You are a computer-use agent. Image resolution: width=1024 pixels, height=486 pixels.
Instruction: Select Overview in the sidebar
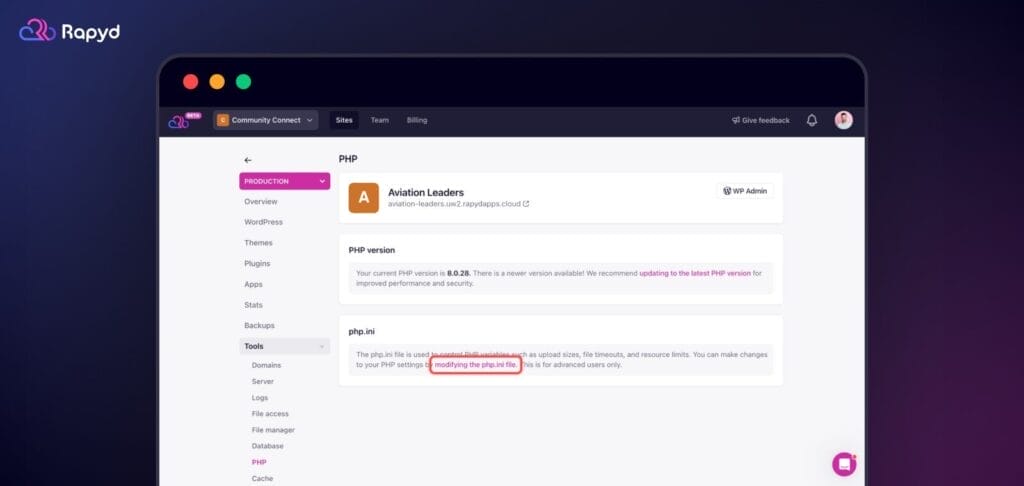(261, 202)
